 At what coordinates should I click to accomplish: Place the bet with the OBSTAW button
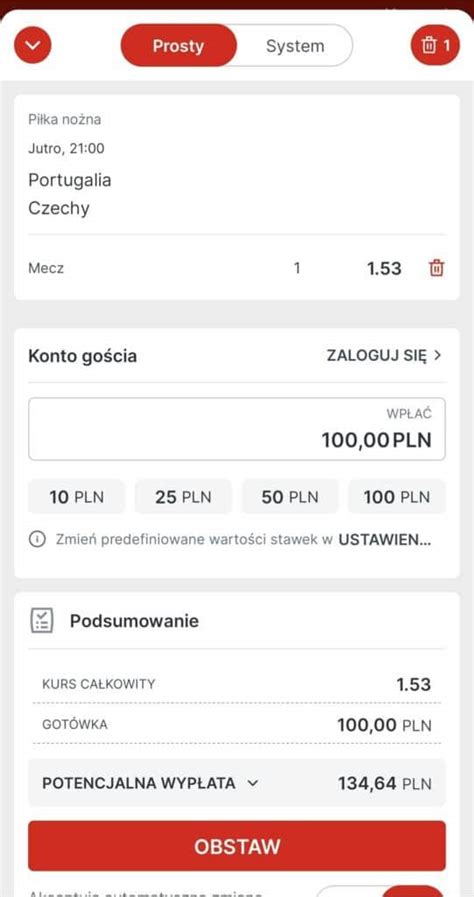(x=237, y=846)
